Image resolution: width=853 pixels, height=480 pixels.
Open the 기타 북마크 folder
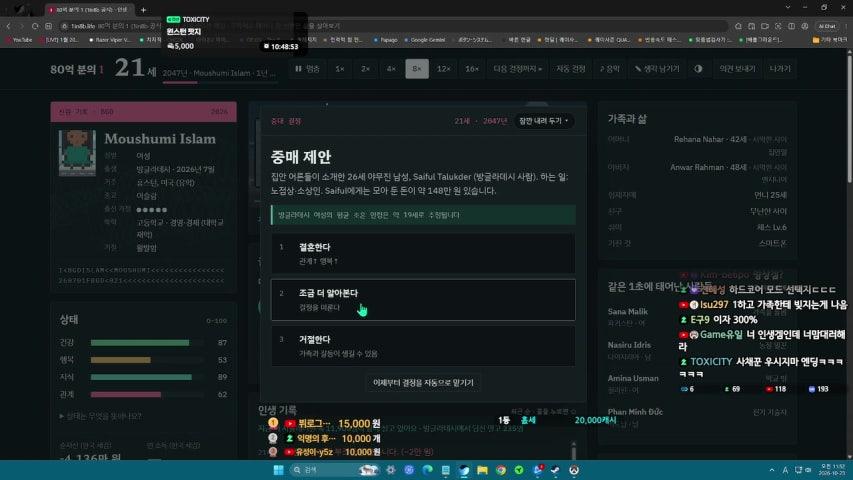coord(828,40)
